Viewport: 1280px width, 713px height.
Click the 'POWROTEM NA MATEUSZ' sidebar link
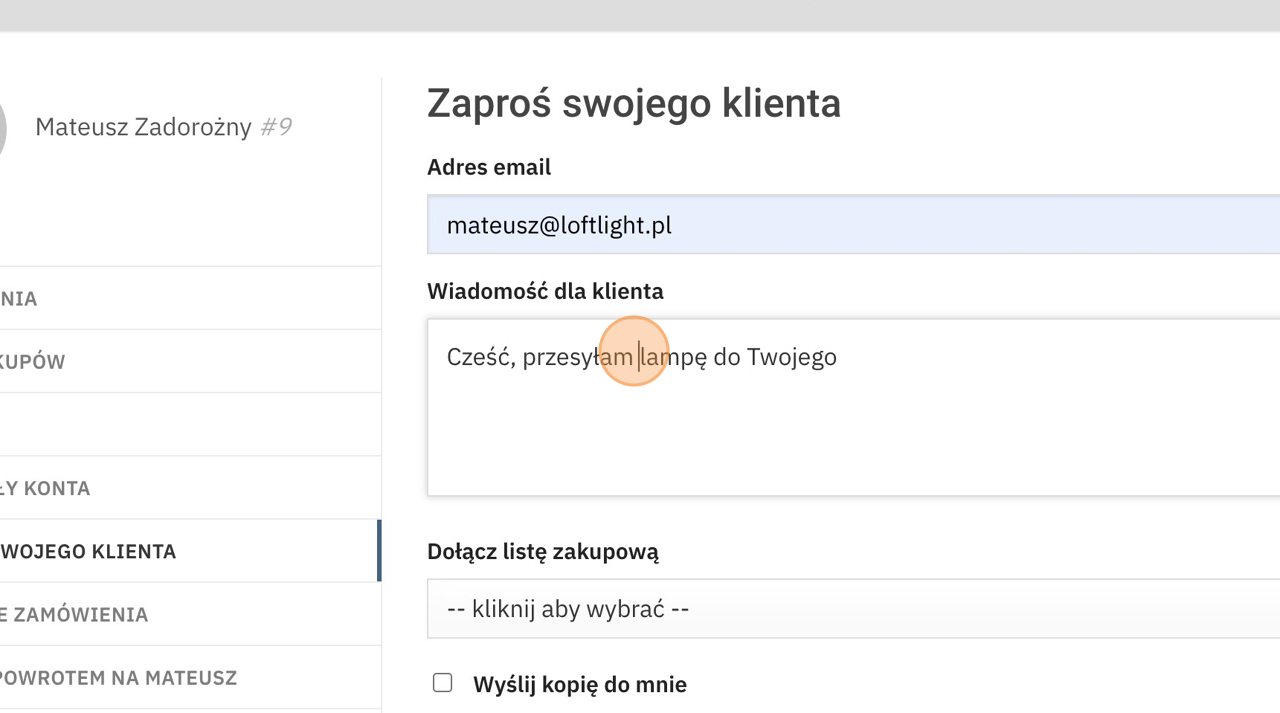pyautogui.click(x=118, y=677)
